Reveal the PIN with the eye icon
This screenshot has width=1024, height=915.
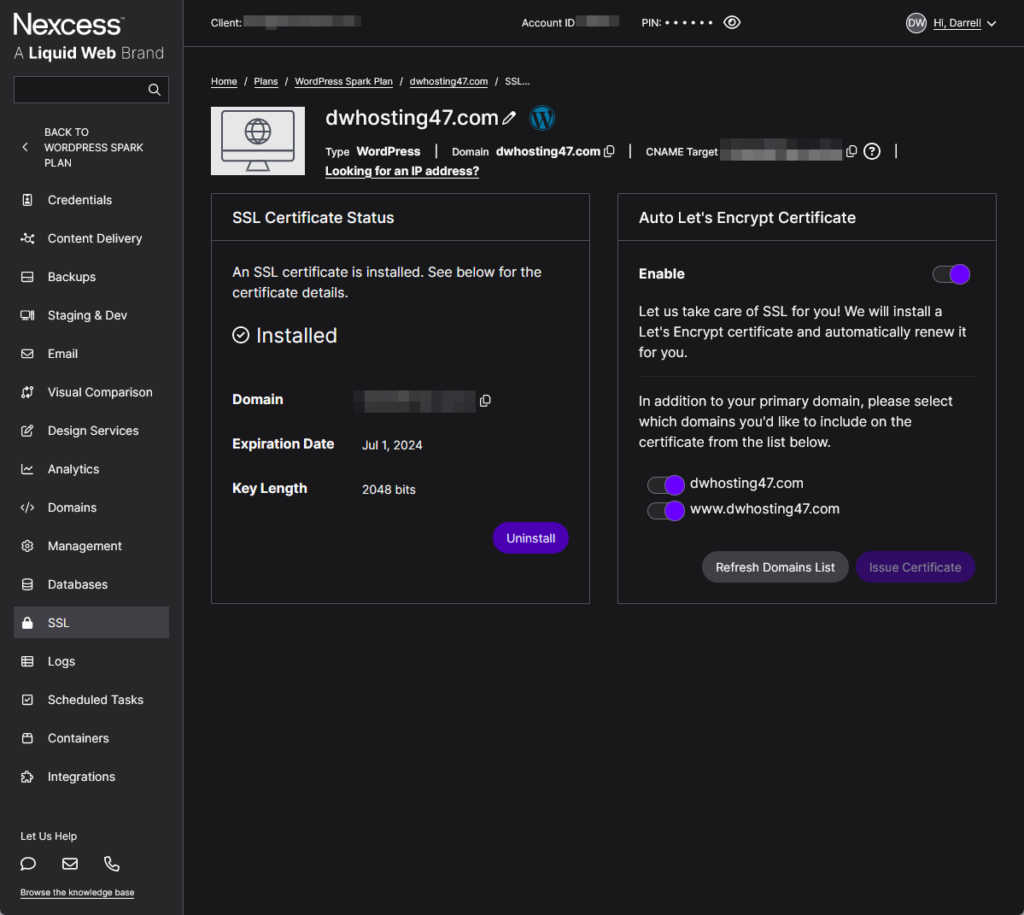click(x=732, y=23)
